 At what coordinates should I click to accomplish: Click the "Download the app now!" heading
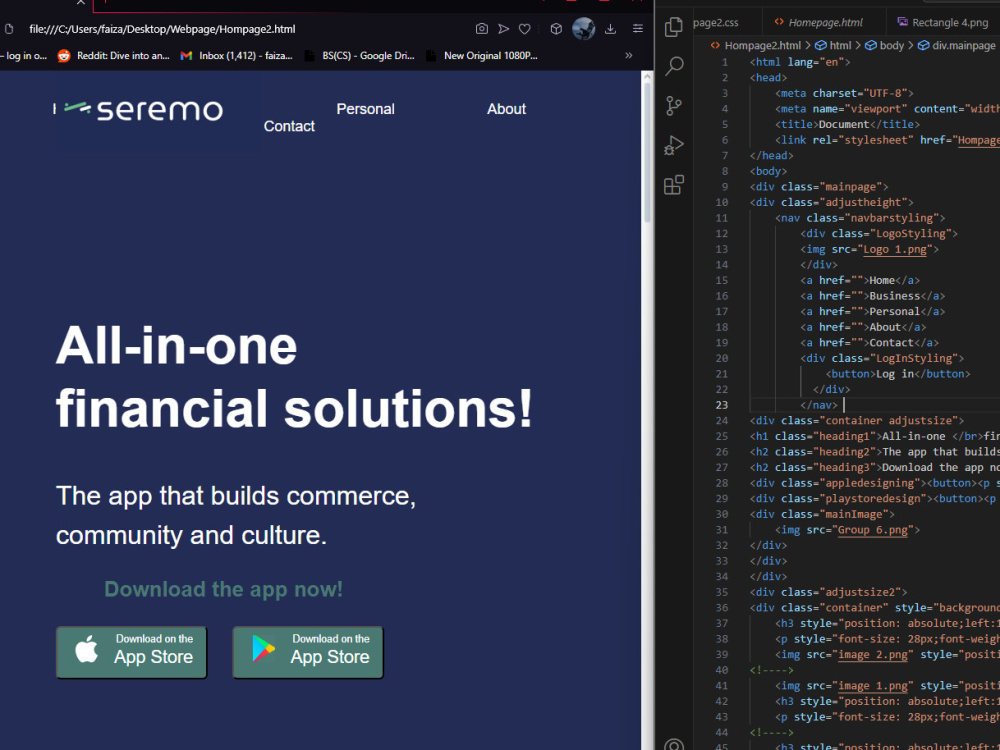coord(223,589)
